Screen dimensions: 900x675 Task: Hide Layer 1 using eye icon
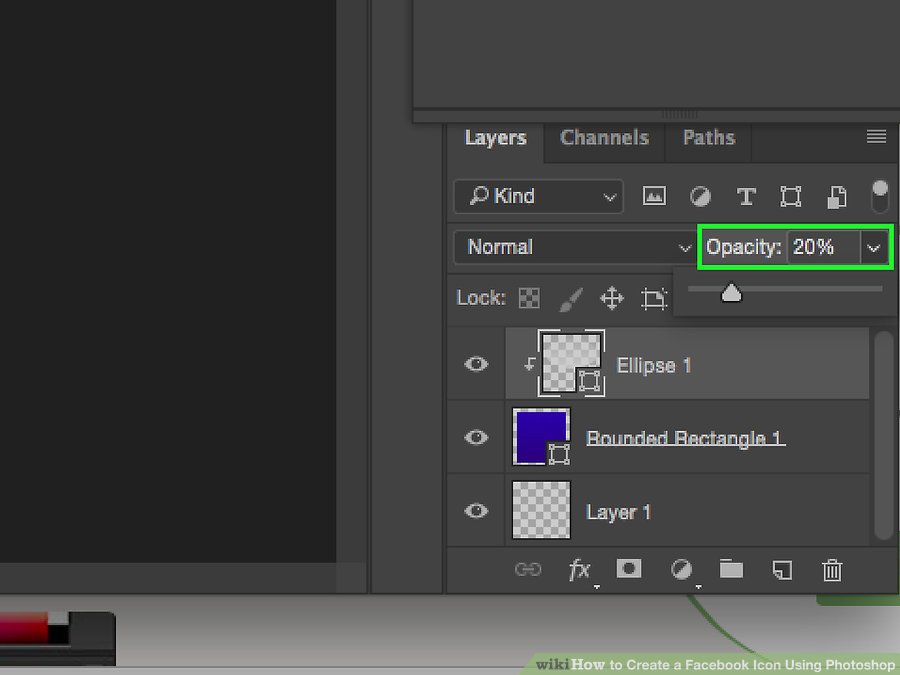coord(477,511)
